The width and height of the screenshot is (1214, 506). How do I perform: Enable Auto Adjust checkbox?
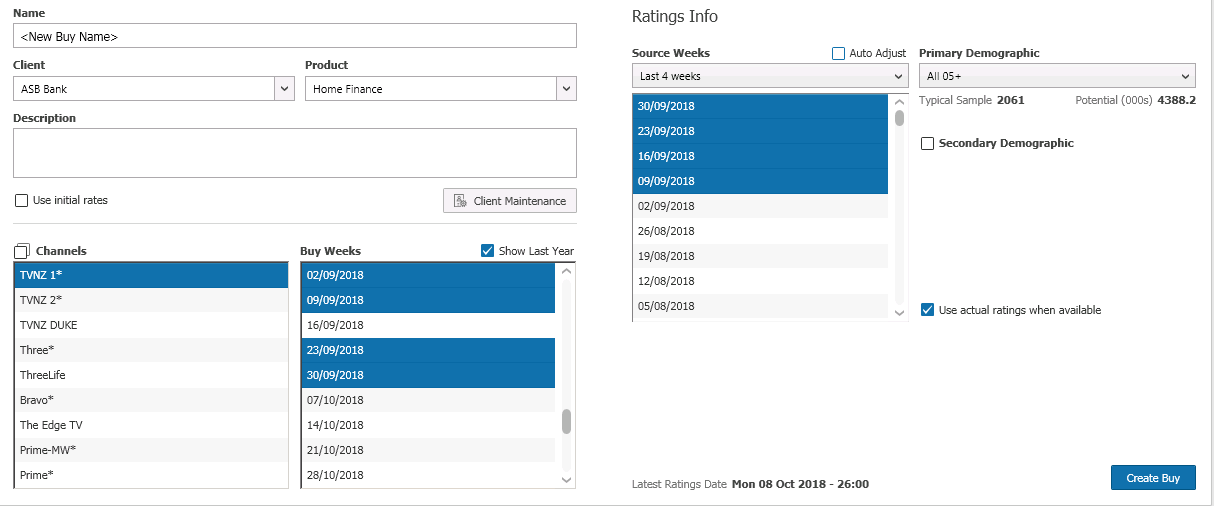pyautogui.click(x=838, y=53)
